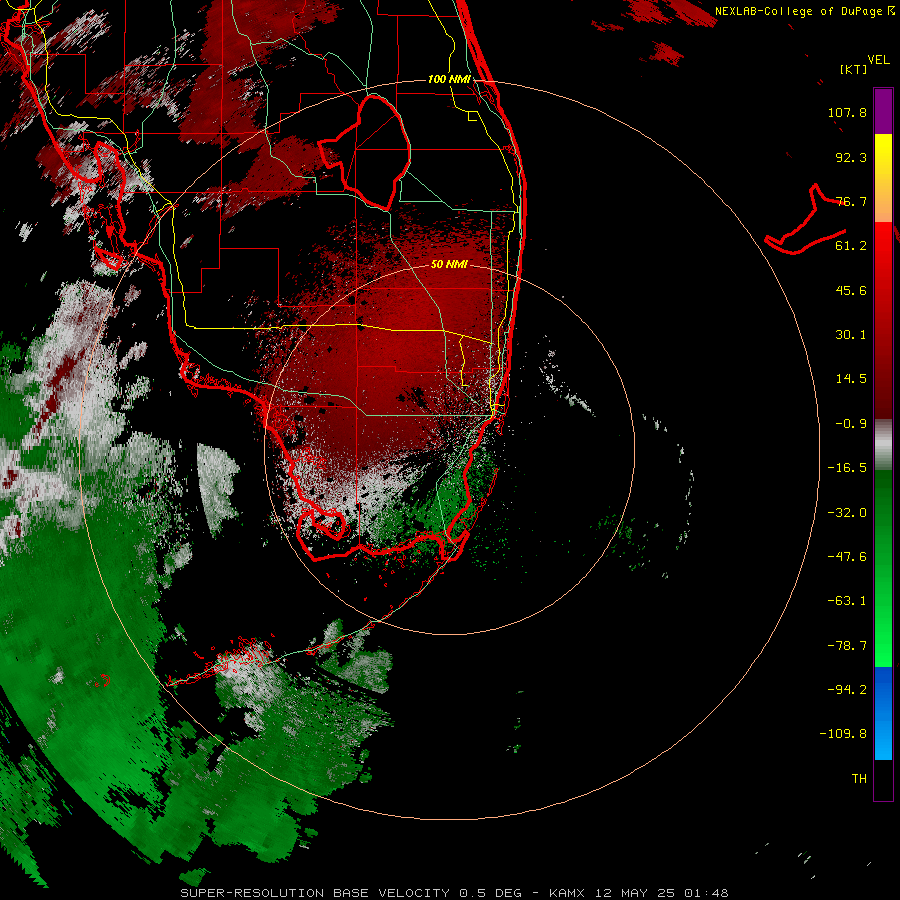Click the 50 NMI range ring label
This screenshot has width=900, height=900.
point(449,264)
